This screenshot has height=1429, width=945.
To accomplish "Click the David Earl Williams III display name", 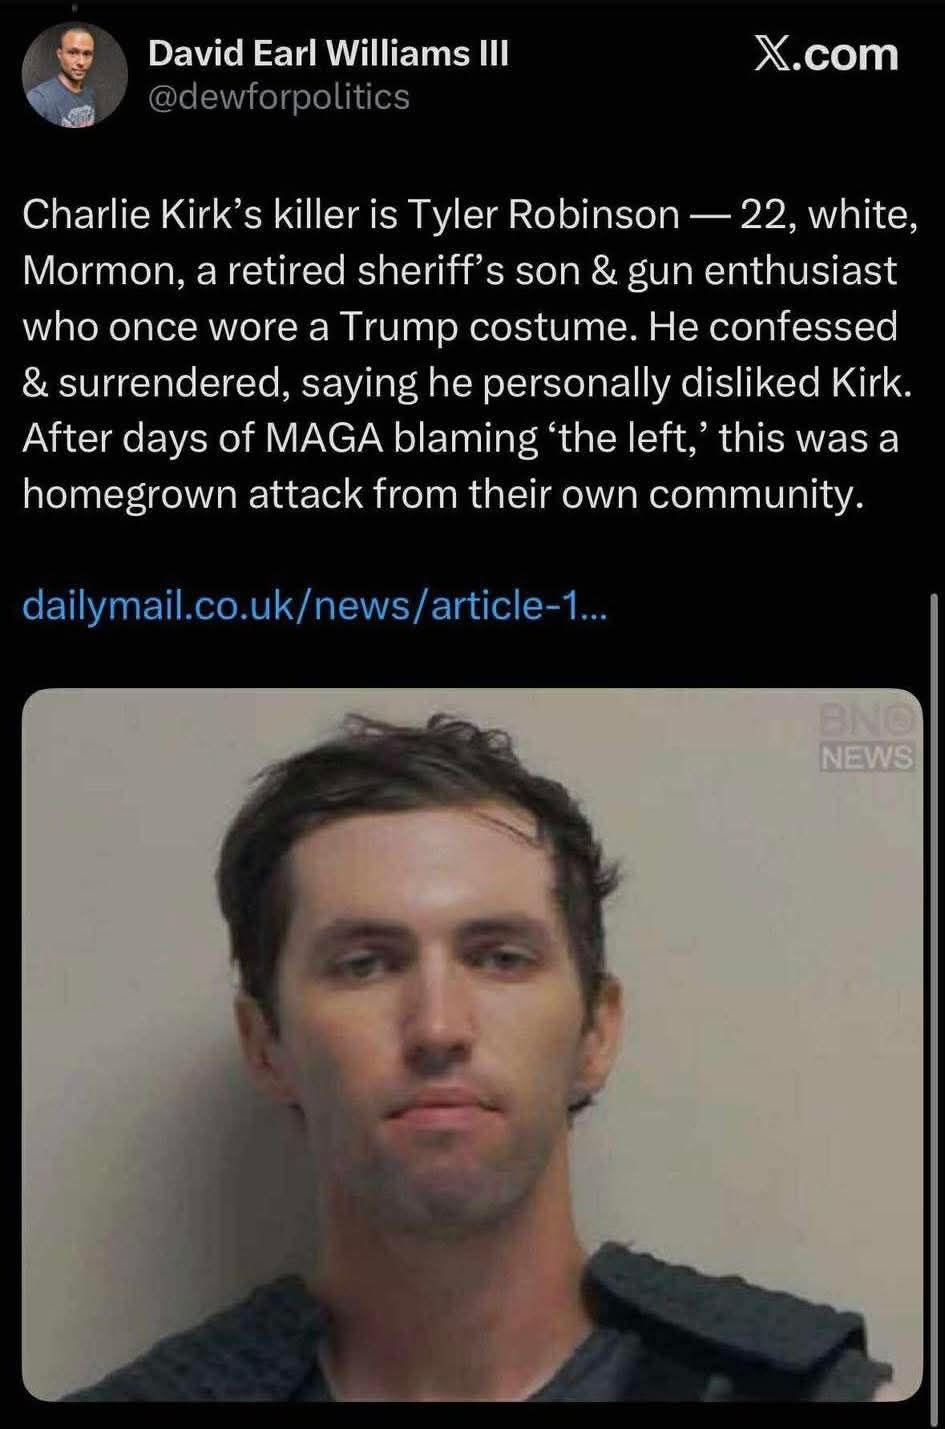I will [328, 53].
